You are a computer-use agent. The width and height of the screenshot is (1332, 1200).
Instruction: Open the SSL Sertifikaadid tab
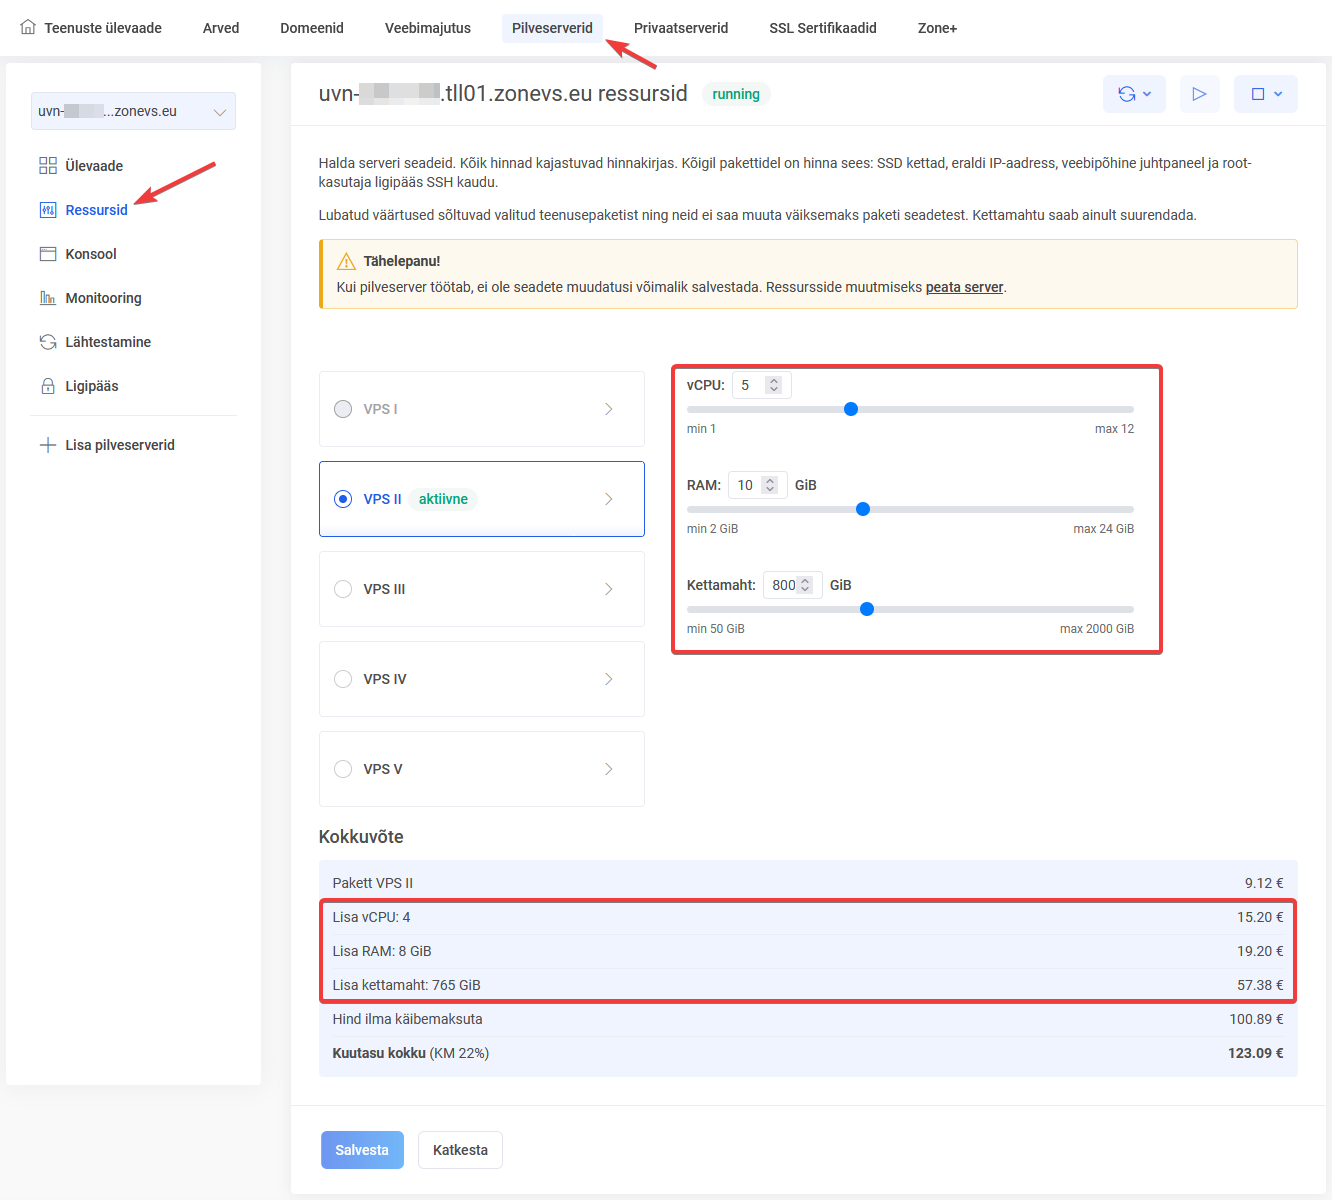click(x=822, y=28)
